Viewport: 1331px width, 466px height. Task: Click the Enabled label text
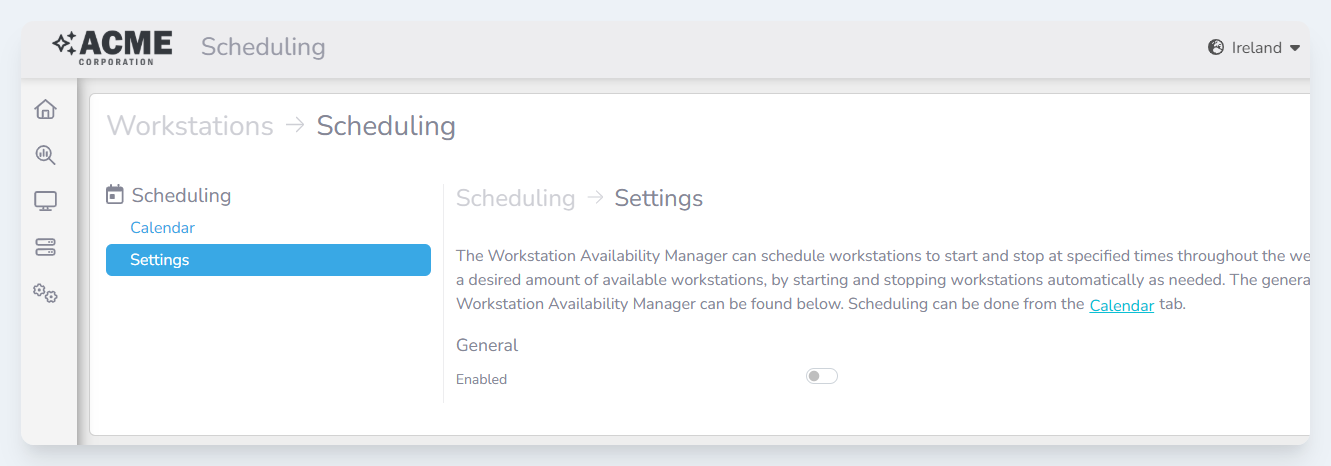481,379
